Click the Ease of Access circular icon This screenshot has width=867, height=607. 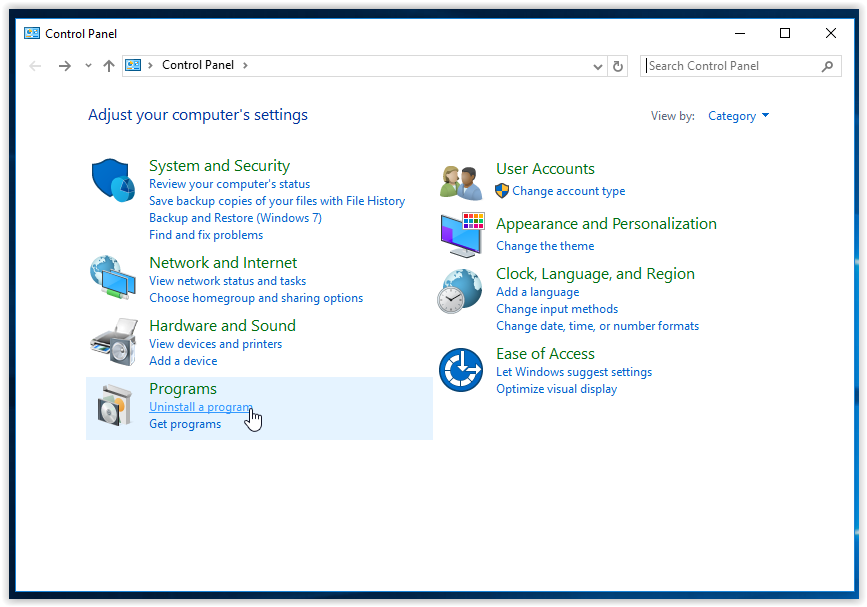(461, 370)
